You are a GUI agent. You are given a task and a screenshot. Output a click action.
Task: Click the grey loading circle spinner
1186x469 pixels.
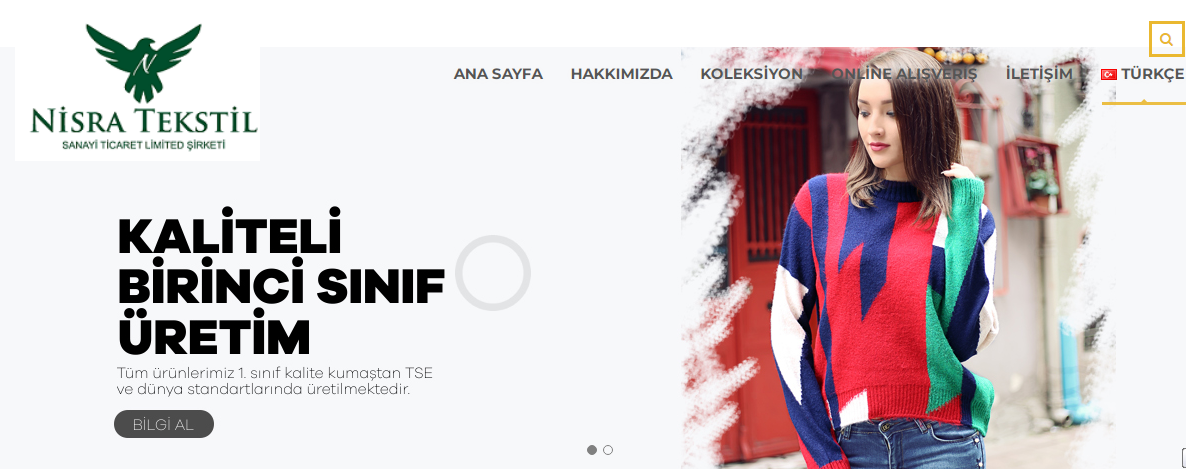pyautogui.click(x=492, y=273)
